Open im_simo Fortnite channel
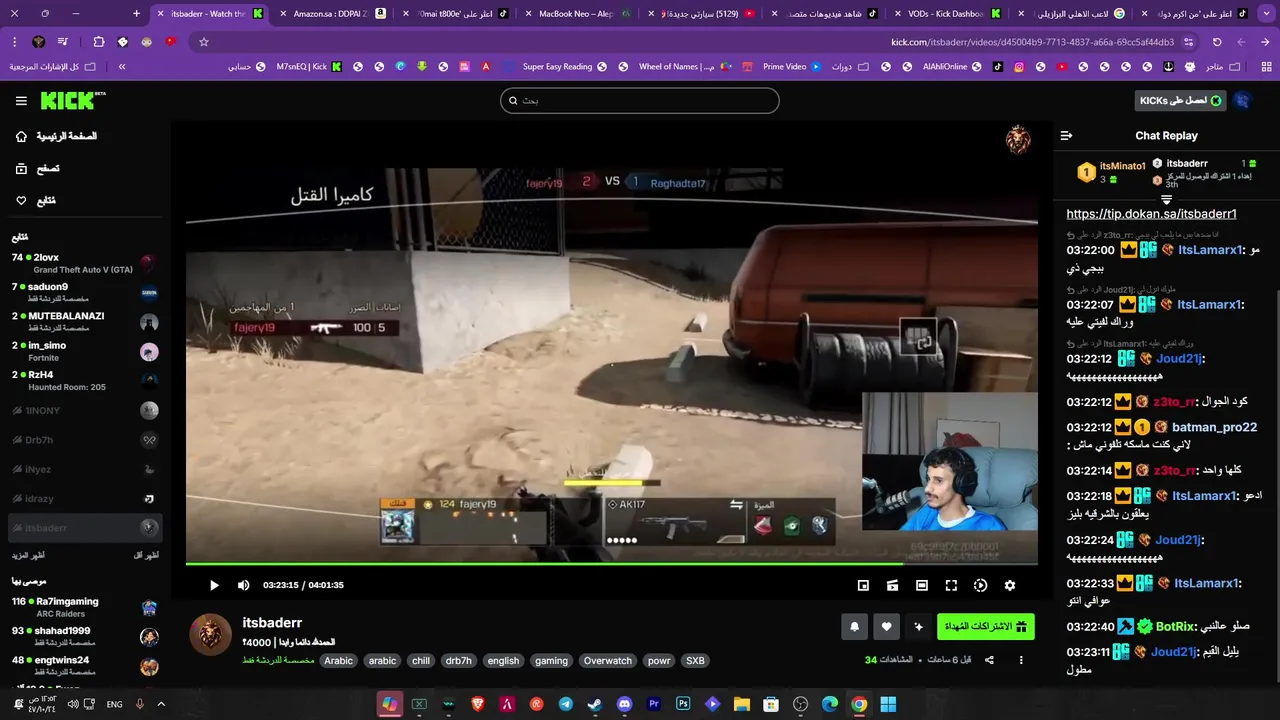This screenshot has height=720, width=1280. [85, 351]
